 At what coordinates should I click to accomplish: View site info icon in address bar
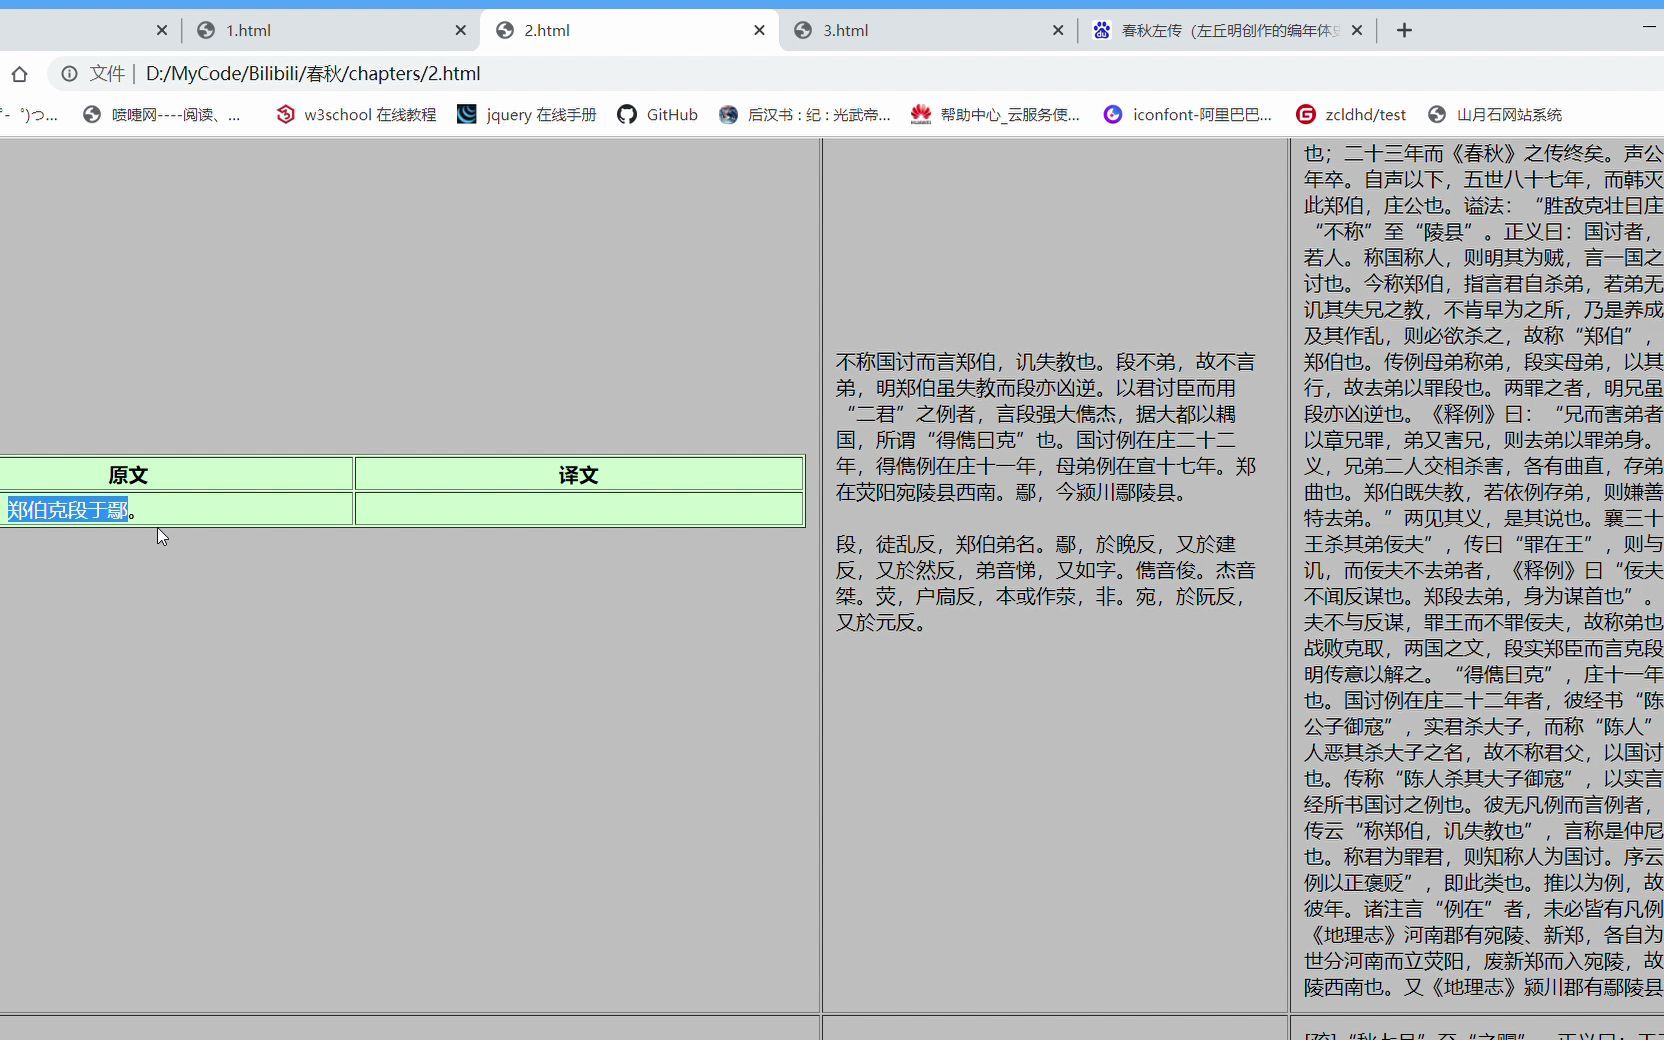click(x=69, y=74)
